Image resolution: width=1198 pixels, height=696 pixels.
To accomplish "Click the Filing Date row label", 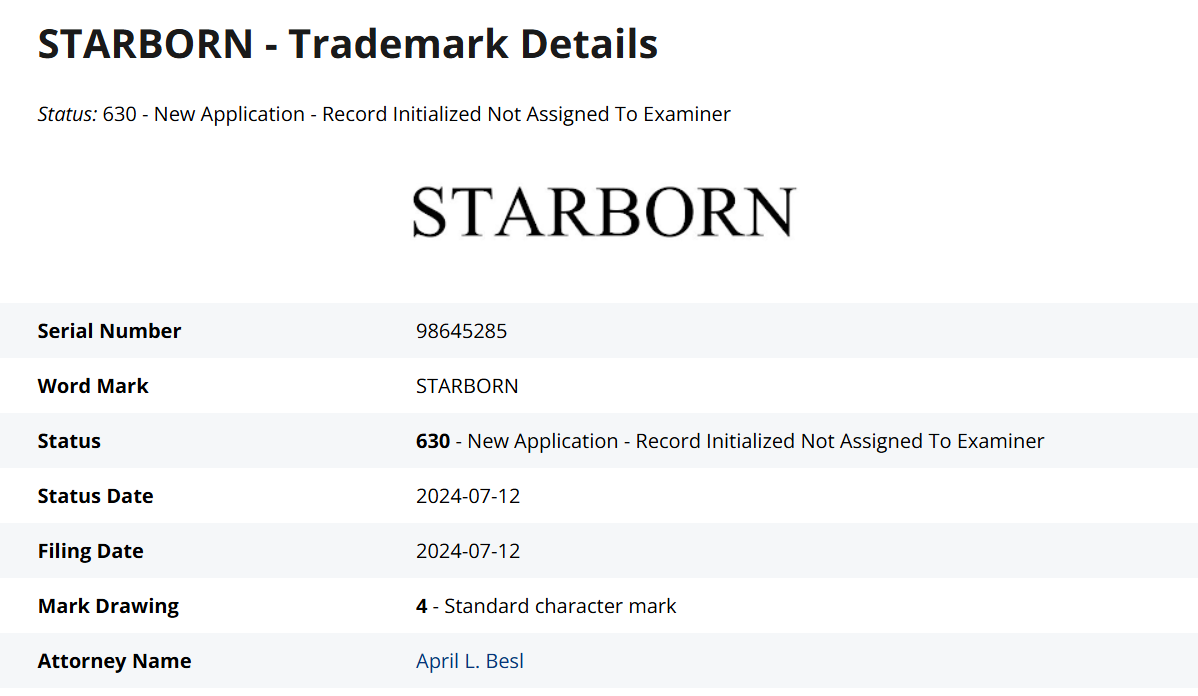I will (90, 551).
